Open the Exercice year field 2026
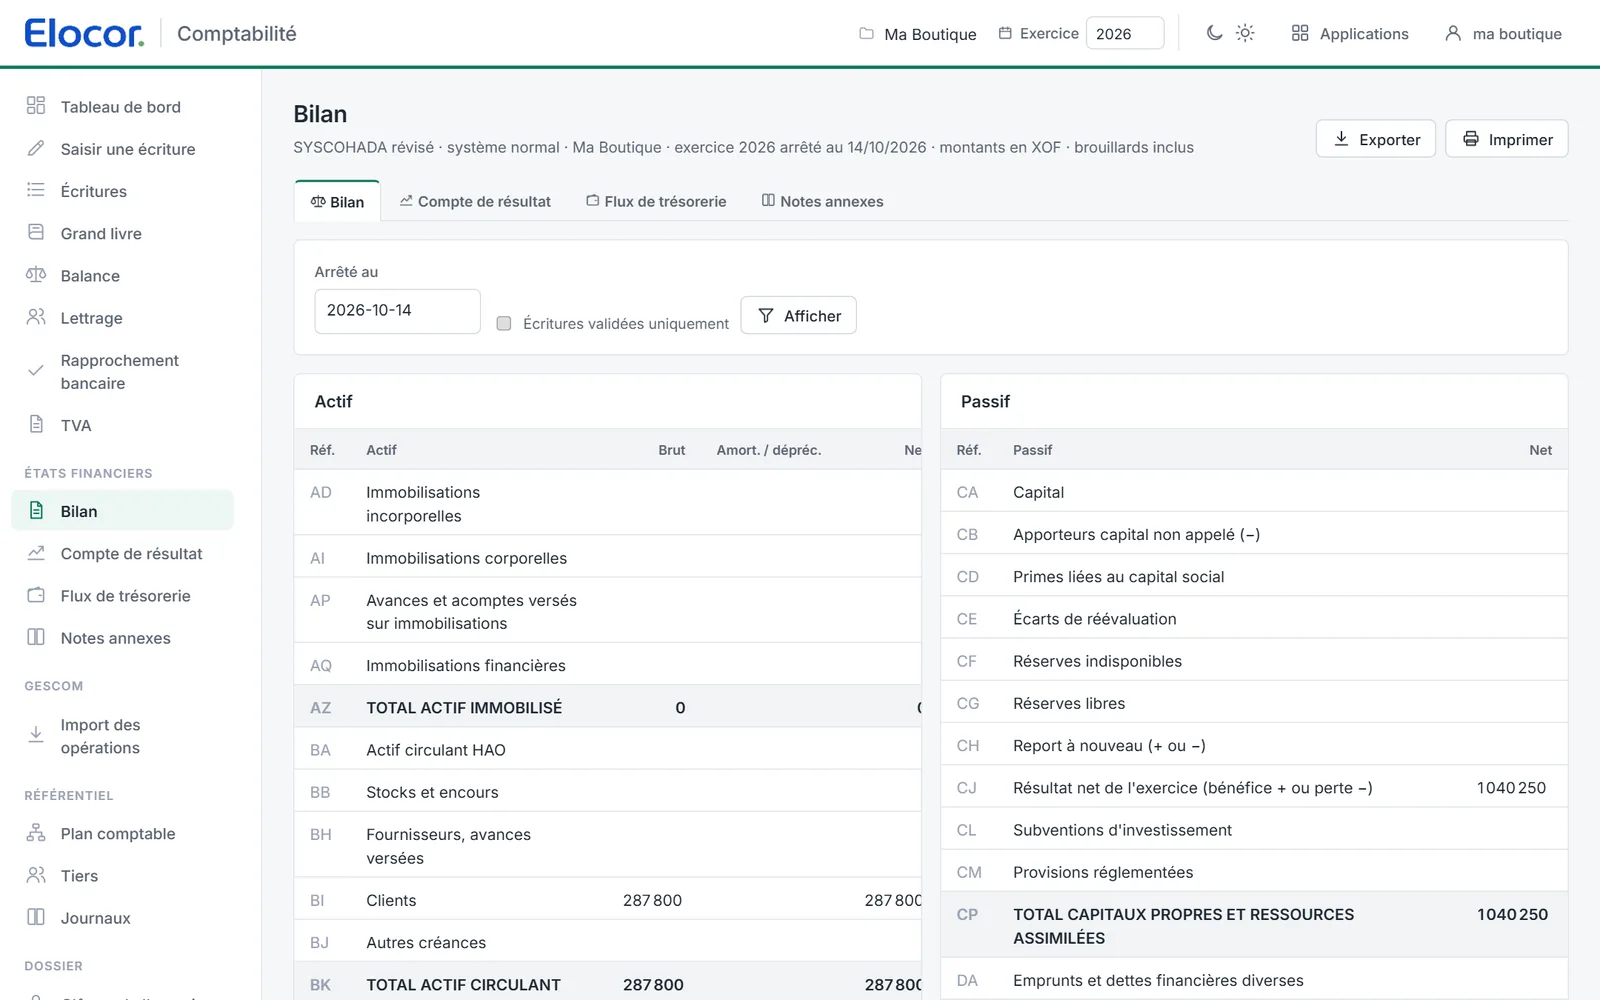1600x1000 pixels. pos(1125,33)
